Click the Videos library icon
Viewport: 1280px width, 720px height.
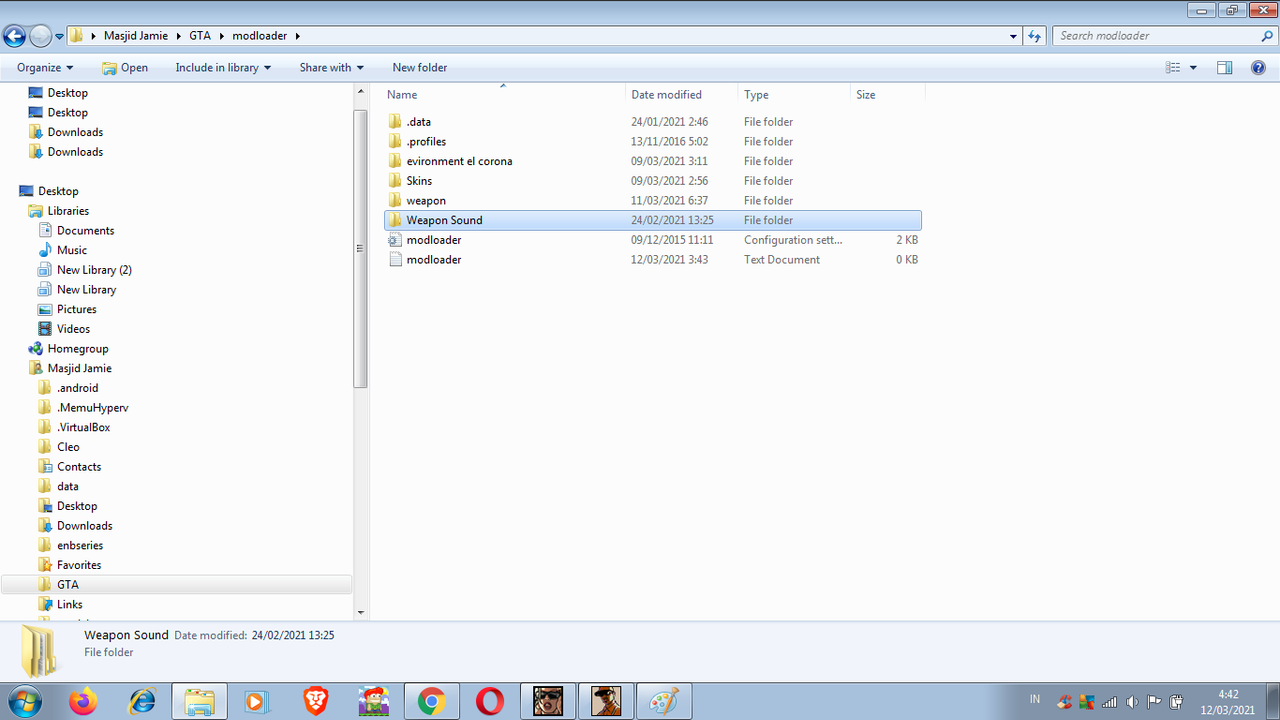point(44,329)
